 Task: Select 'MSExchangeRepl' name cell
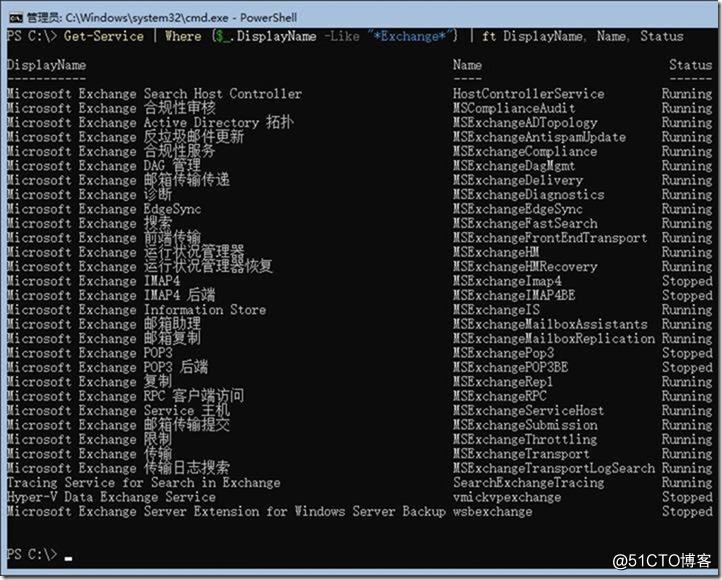click(x=503, y=382)
